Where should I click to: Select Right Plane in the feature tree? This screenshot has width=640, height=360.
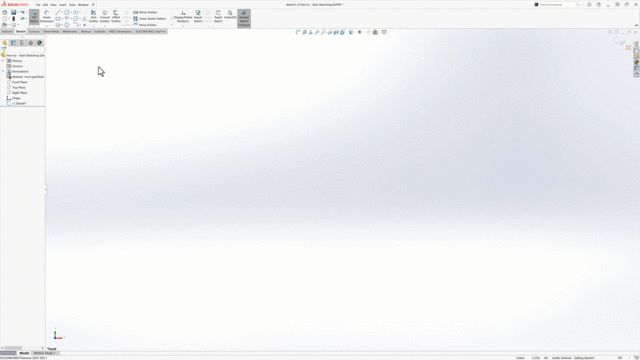pos(17,93)
